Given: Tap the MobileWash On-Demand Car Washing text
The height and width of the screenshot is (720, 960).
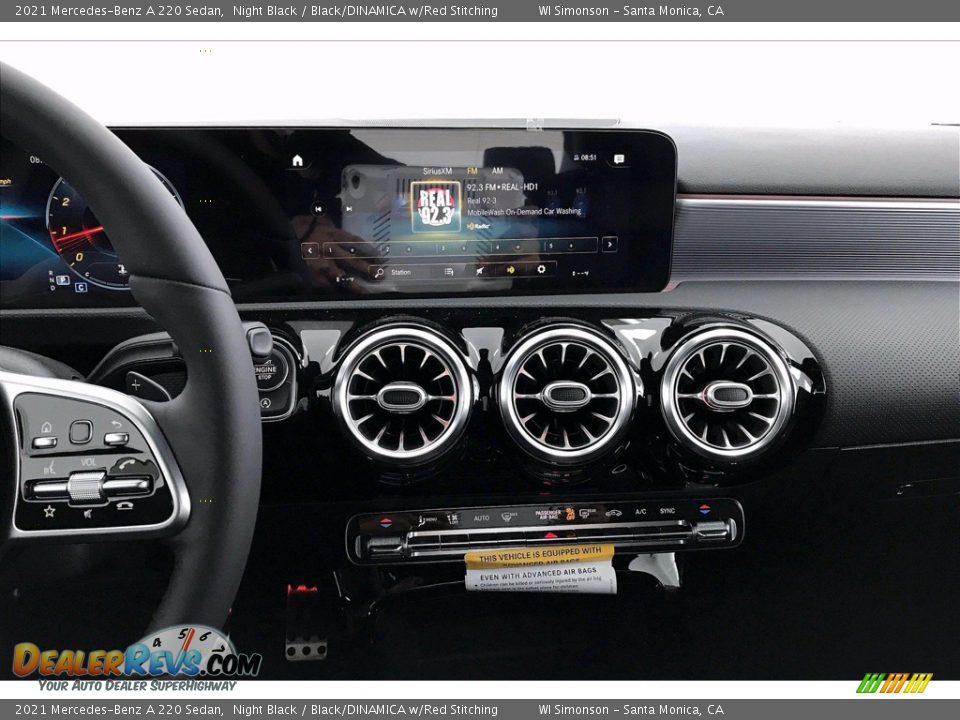Looking at the screenshot, I should coord(524,212).
